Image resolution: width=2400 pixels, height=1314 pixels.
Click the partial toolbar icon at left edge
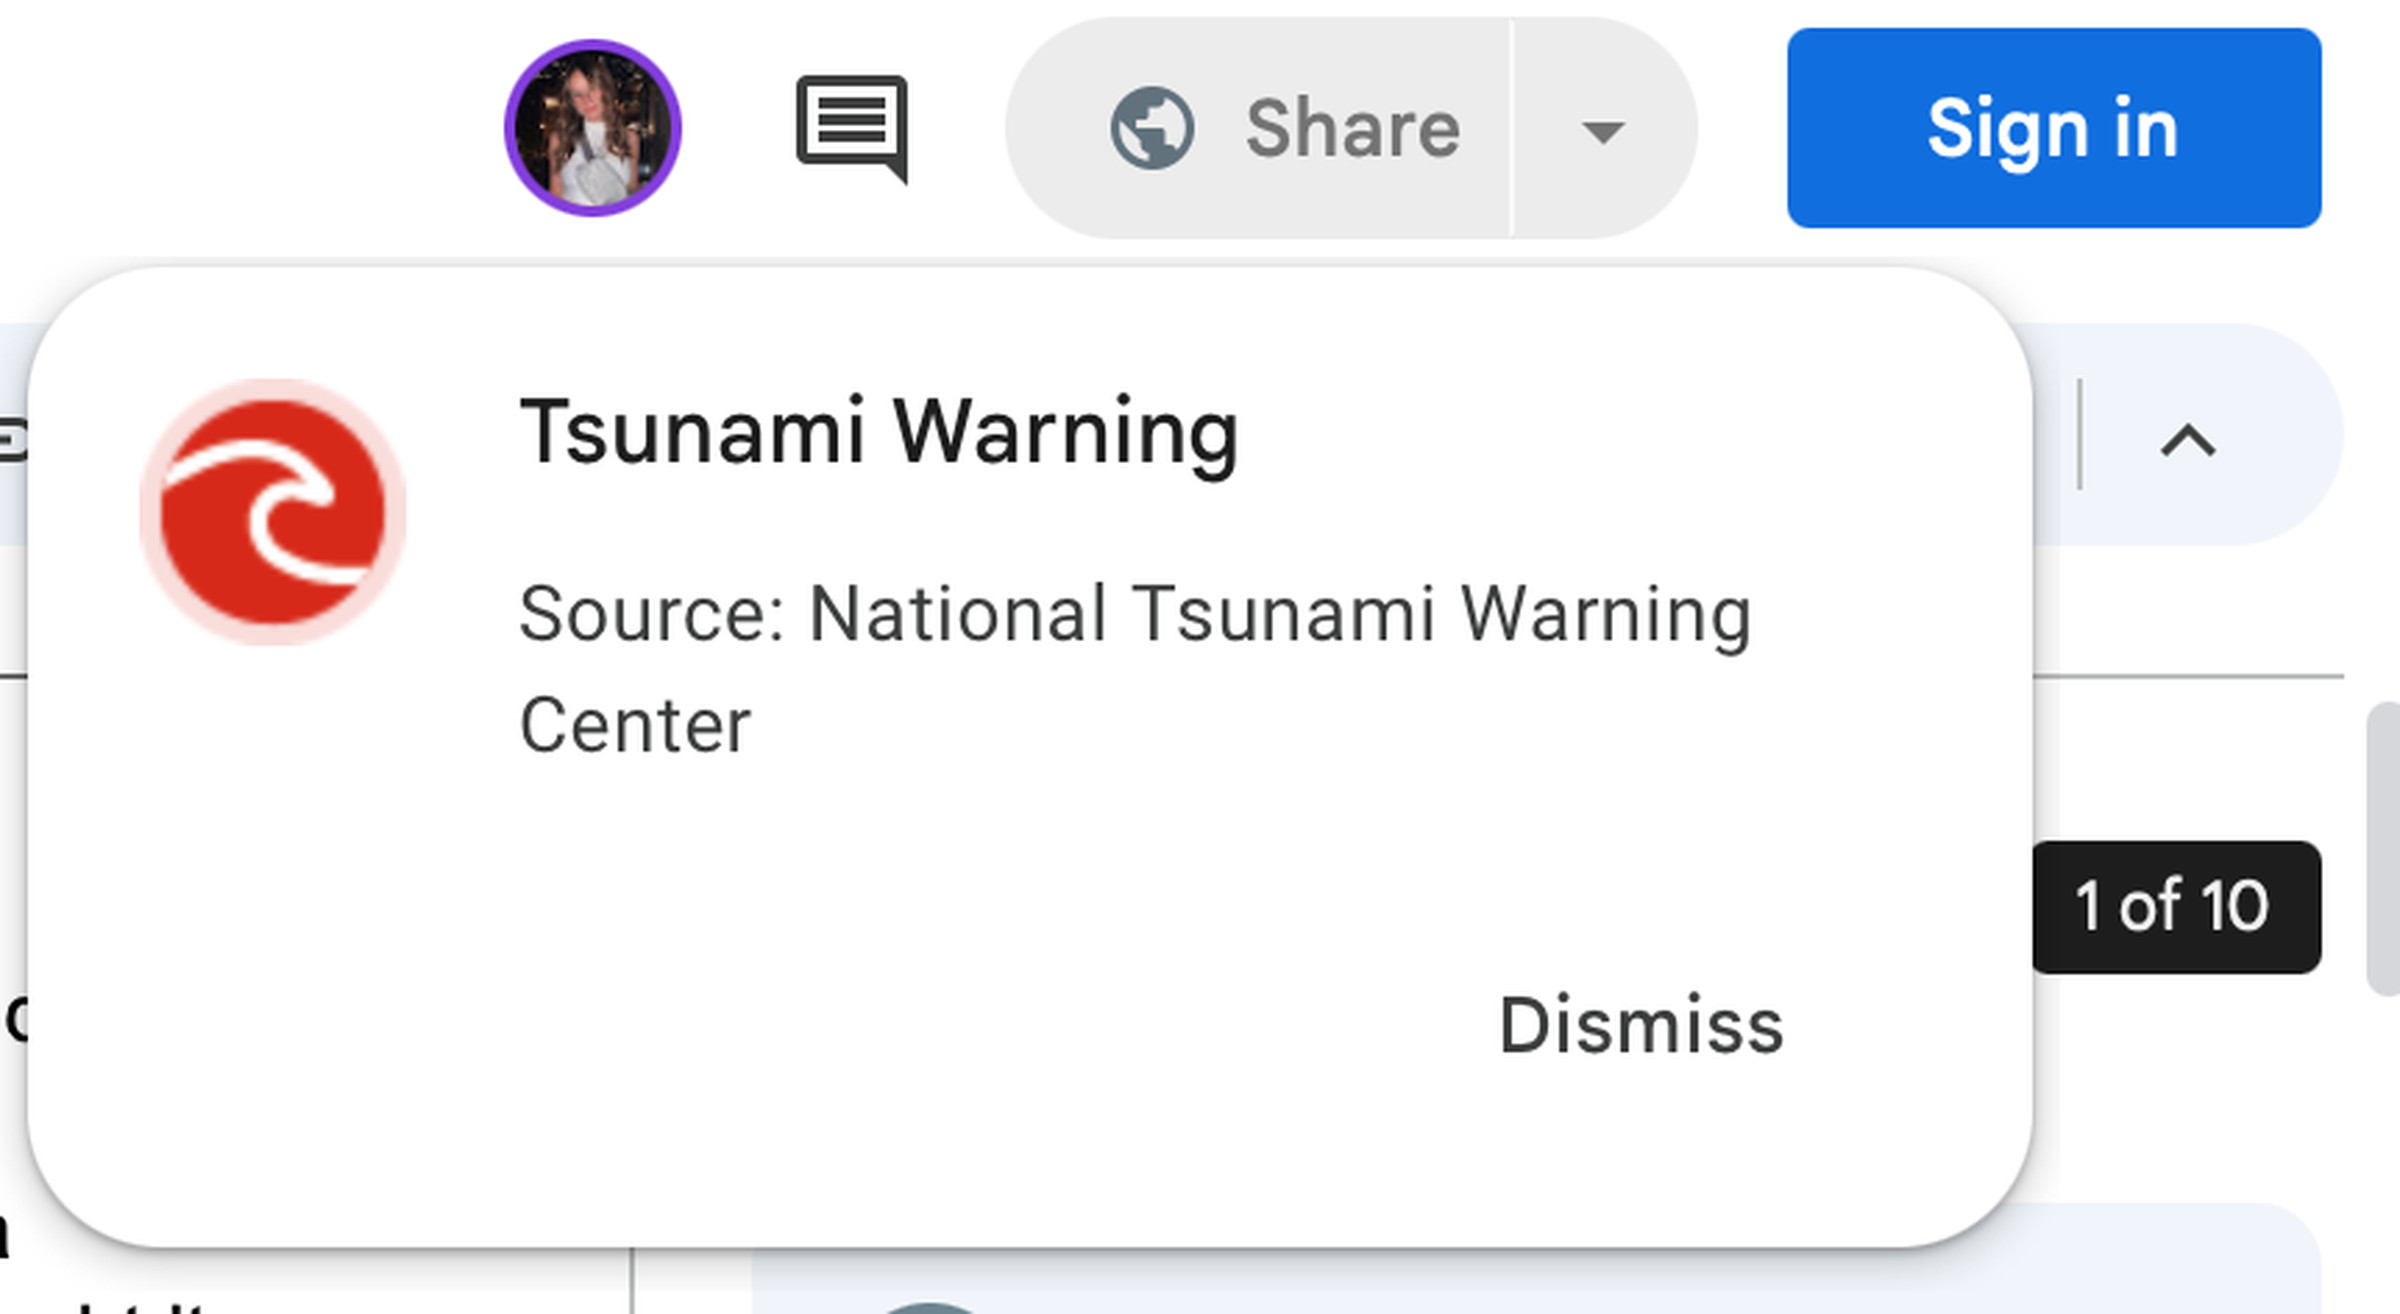pos(12,440)
